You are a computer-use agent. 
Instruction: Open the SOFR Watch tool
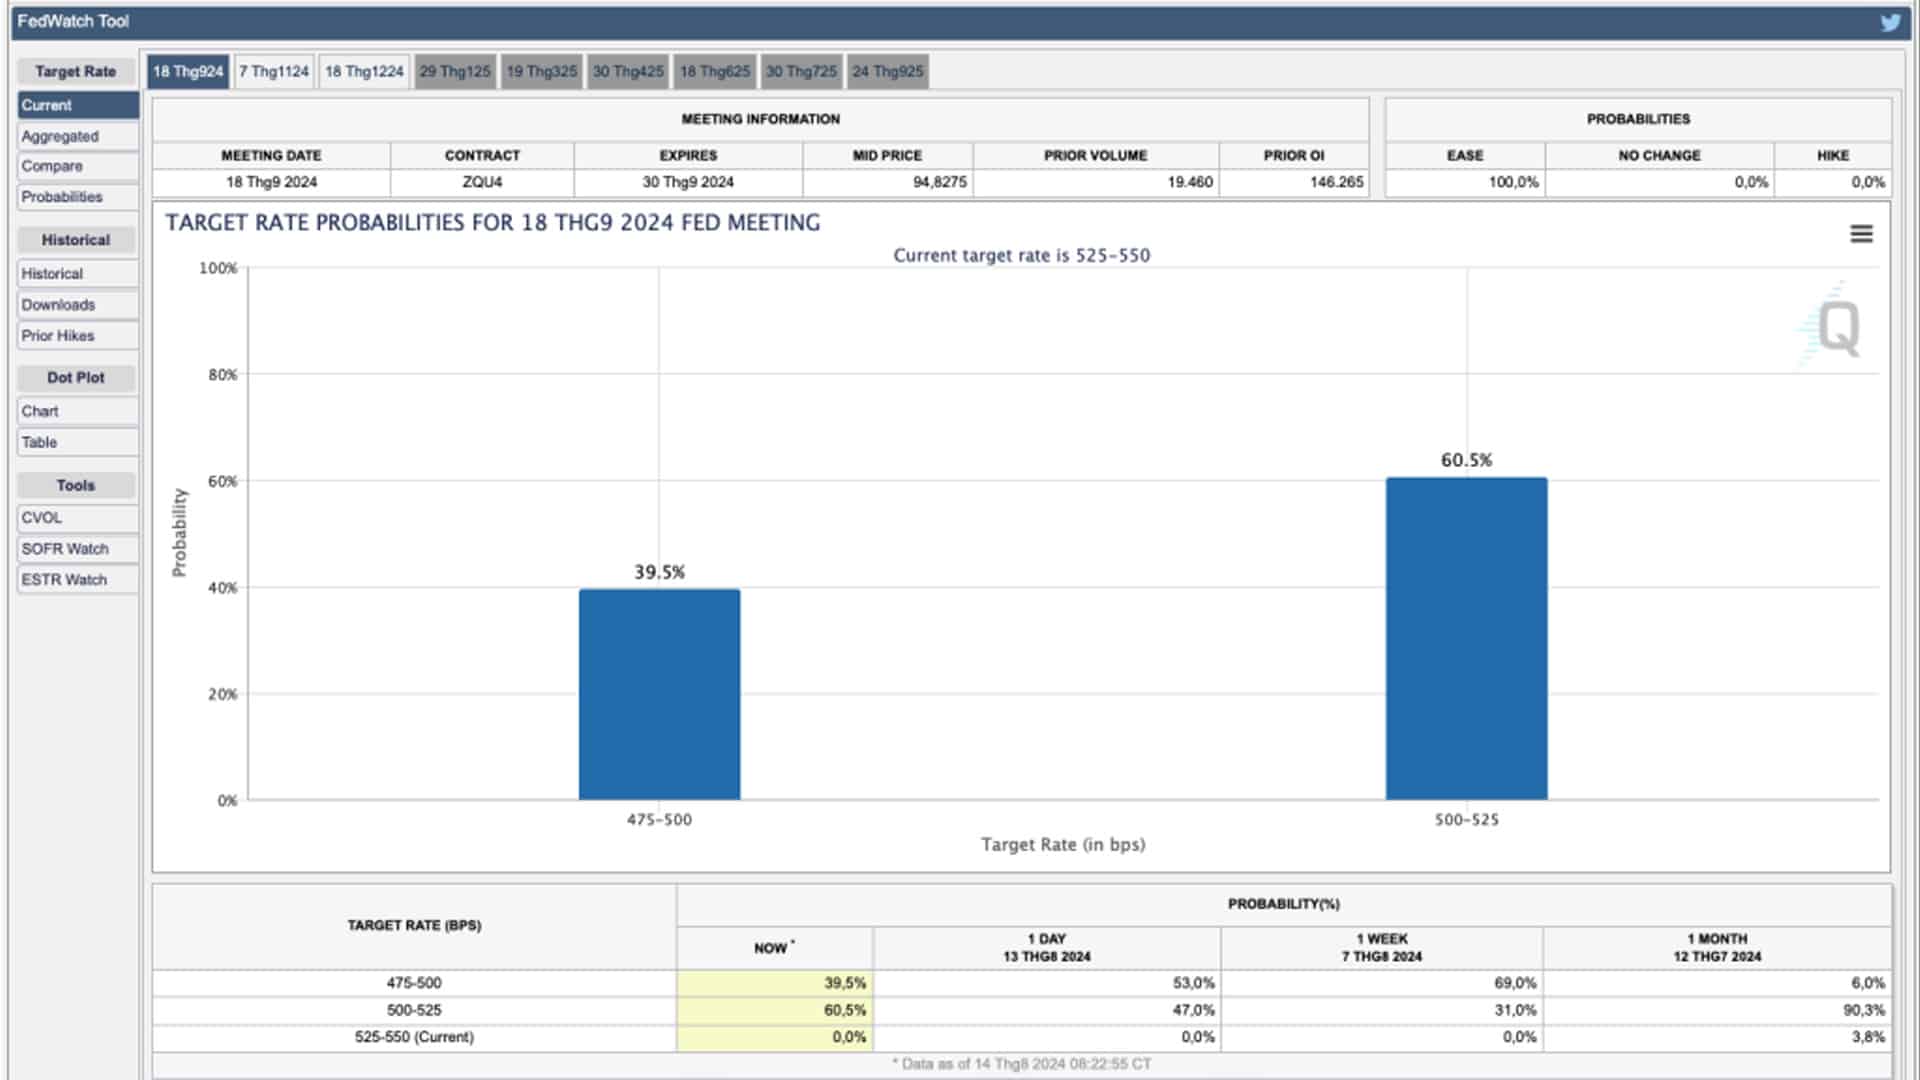78,549
